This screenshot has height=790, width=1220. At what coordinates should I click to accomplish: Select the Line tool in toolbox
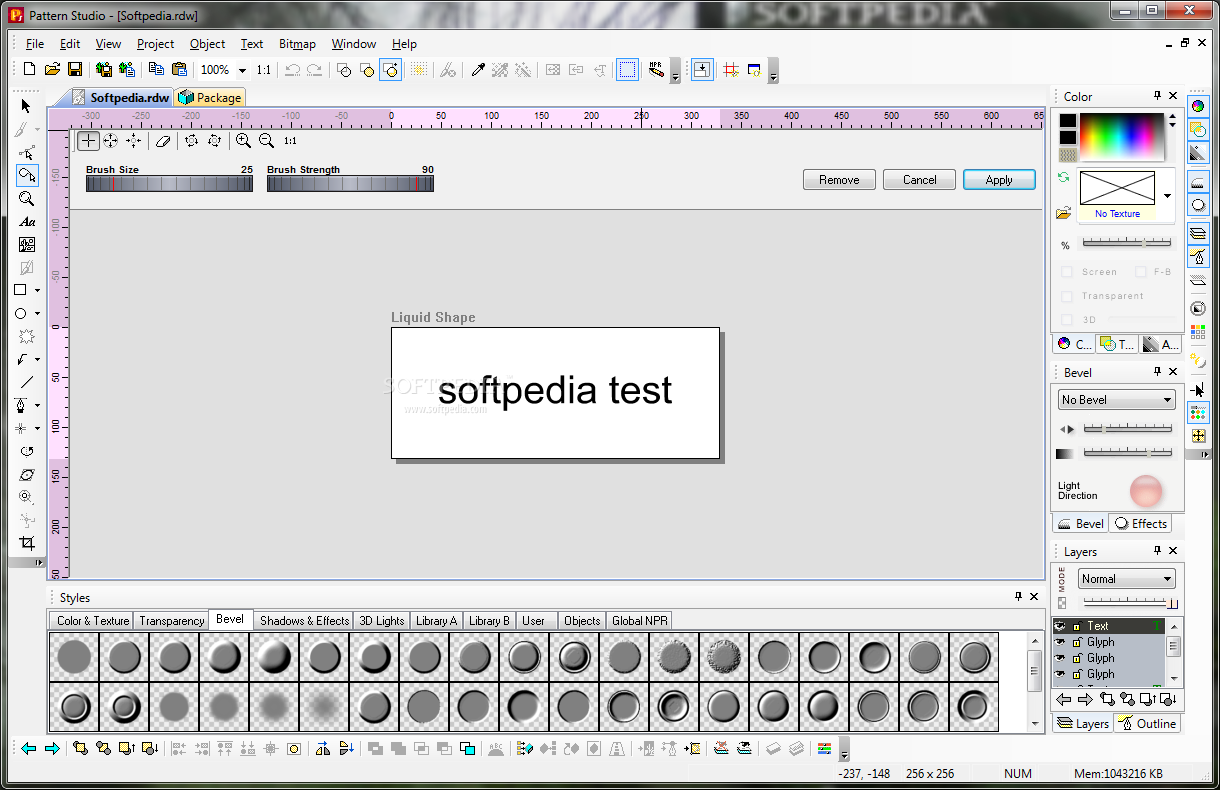pos(26,382)
